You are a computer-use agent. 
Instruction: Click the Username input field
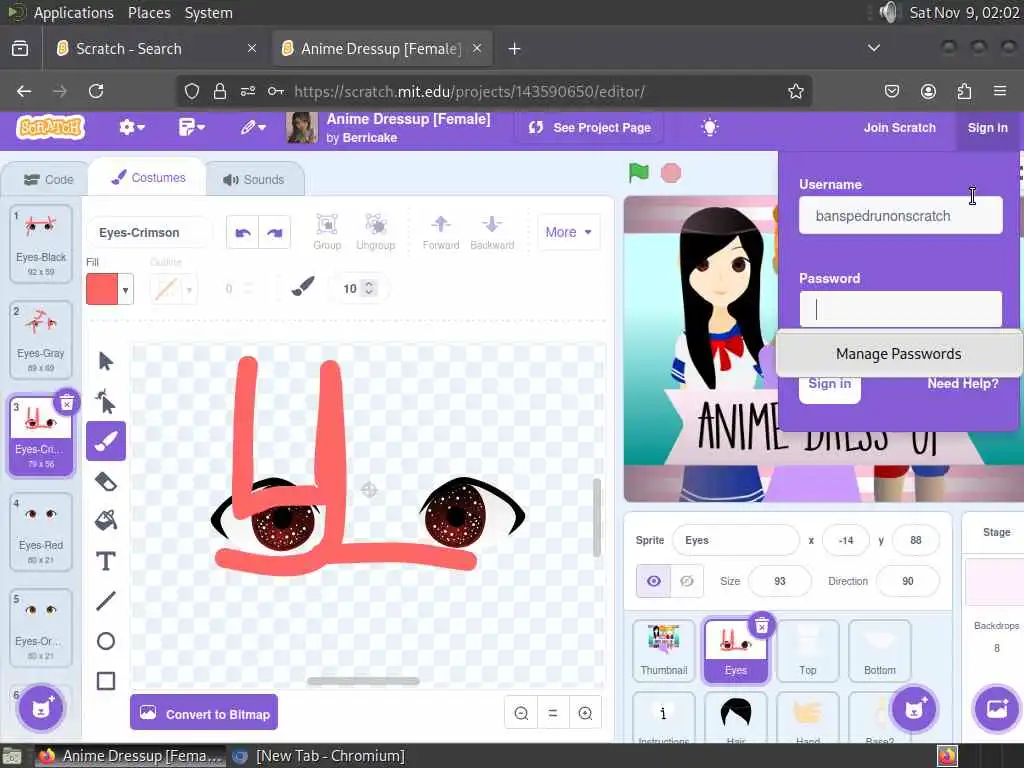901,216
